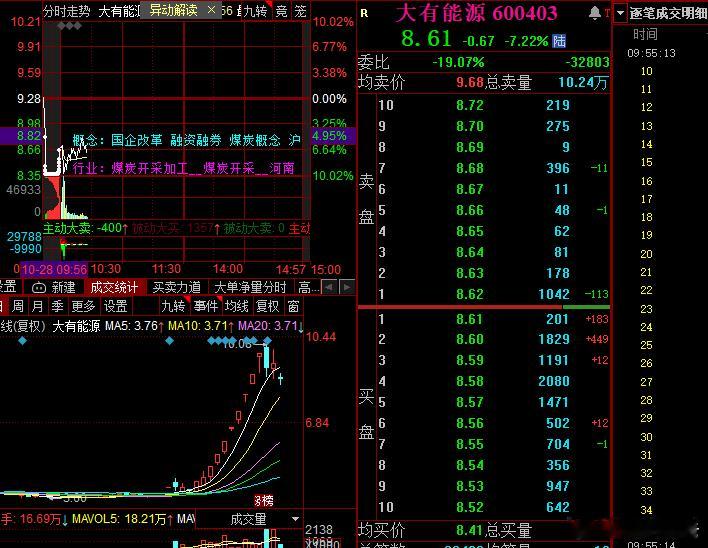Select the 月 monthly period button
The image size is (708, 548).
[37, 306]
